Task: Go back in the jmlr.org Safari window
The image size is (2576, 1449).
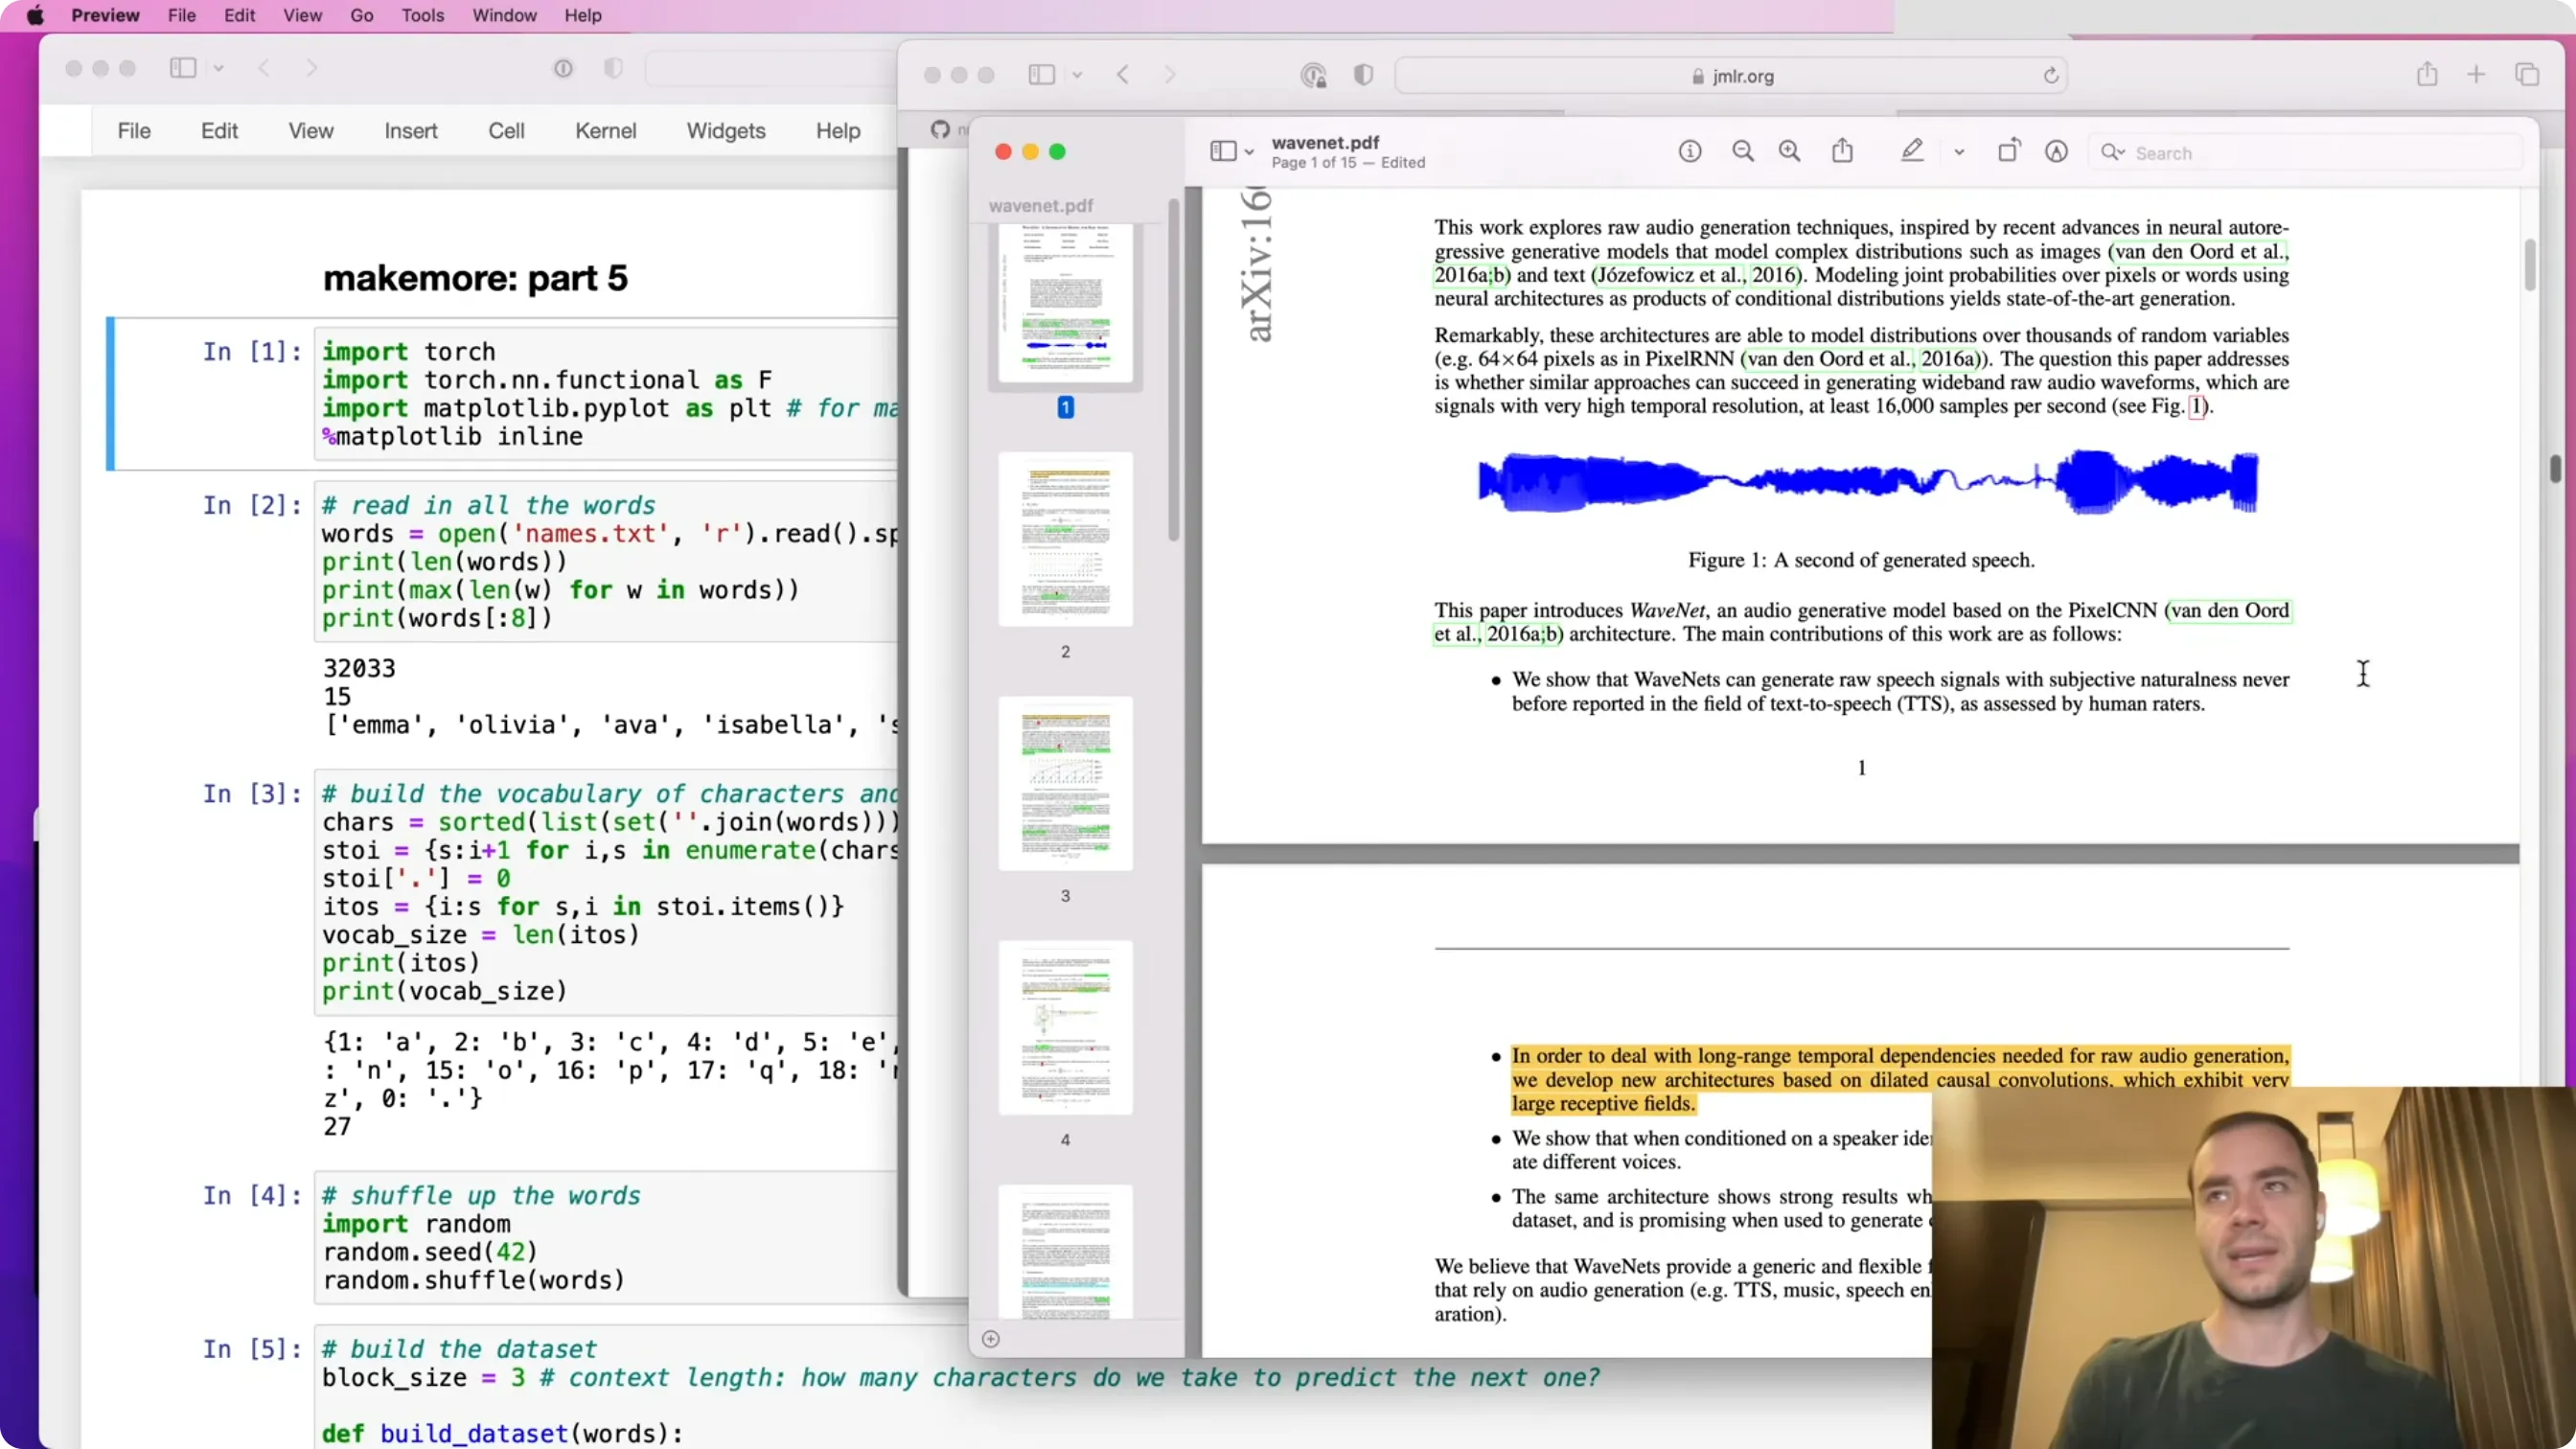Action: click(1123, 75)
